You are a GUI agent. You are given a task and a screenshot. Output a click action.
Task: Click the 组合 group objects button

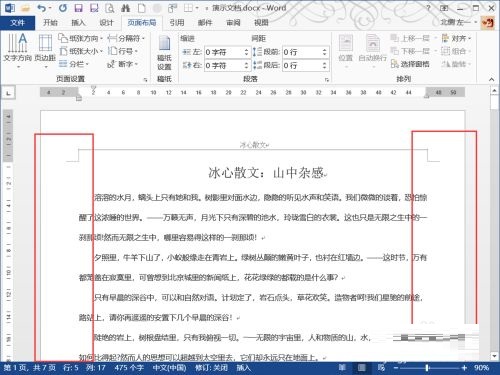coord(455,51)
